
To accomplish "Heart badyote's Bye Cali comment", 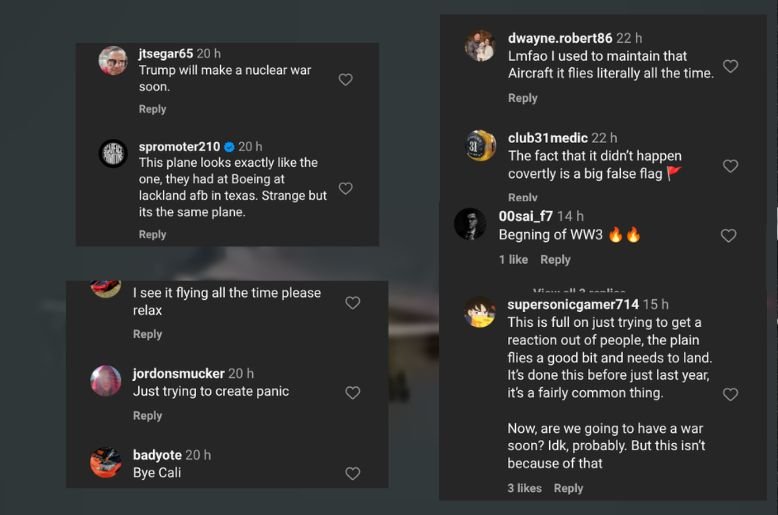I will point(352,474).
